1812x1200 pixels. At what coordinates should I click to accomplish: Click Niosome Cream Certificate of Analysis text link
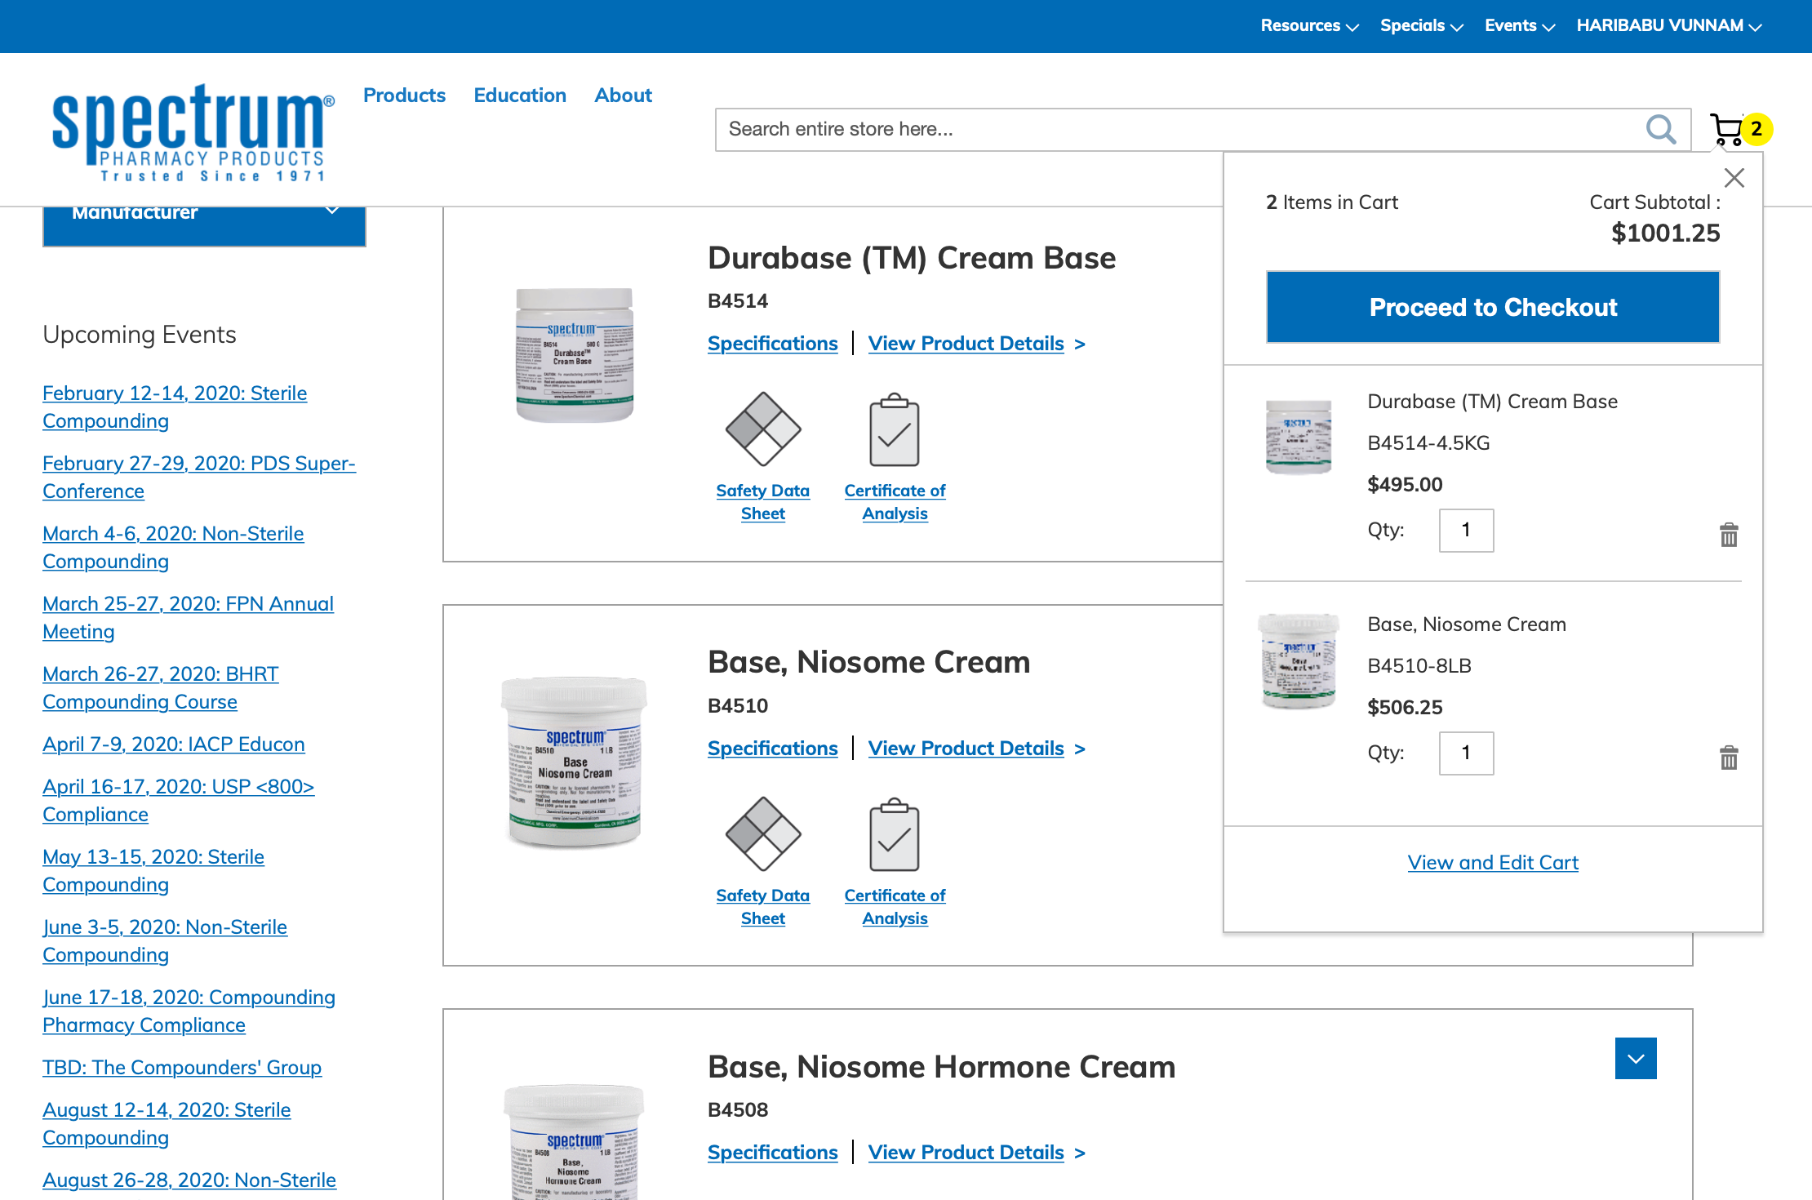(895, 907)
